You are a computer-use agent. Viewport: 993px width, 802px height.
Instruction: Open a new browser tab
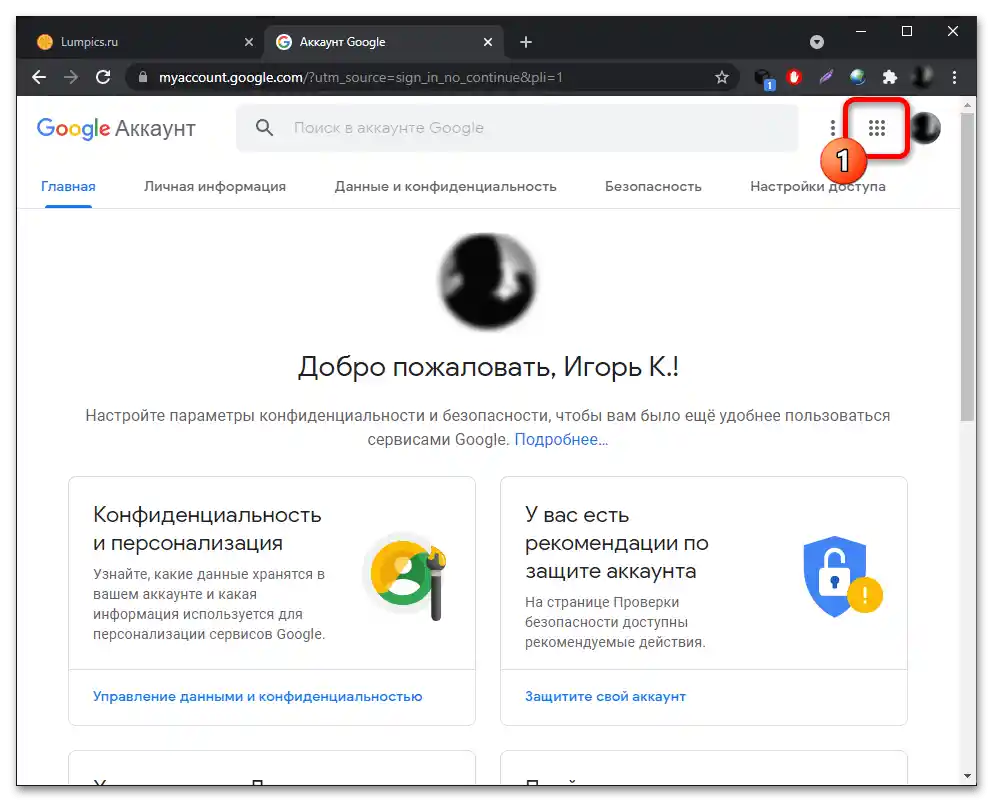tap(526, 42)
